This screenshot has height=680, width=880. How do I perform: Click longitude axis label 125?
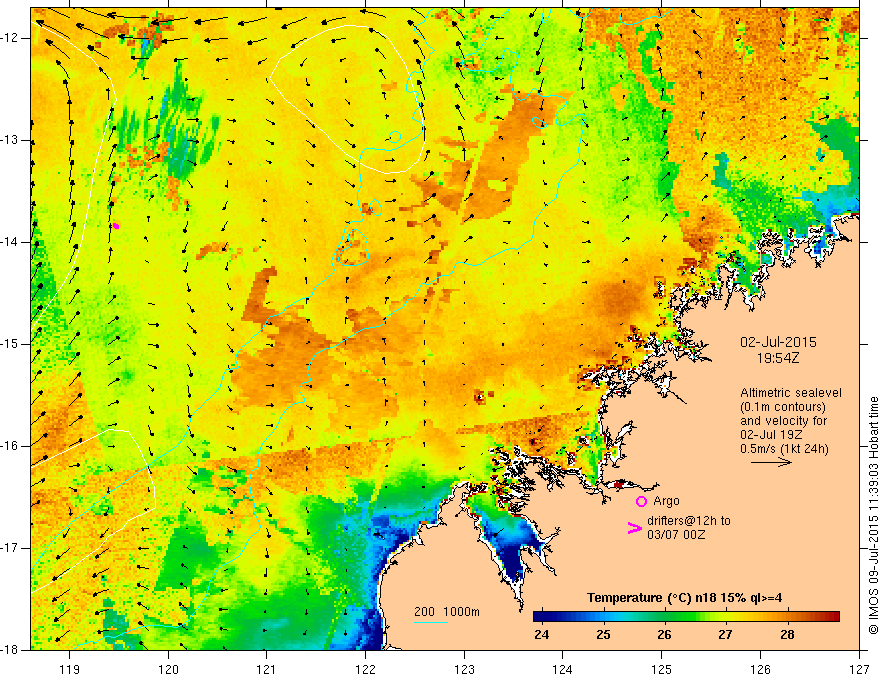click(662, 669)
